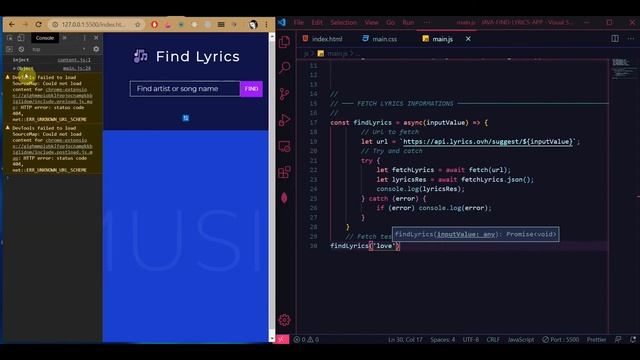Open Extensions view in activity bar
This screenshot has height=360, width=640.
[284, 172]
